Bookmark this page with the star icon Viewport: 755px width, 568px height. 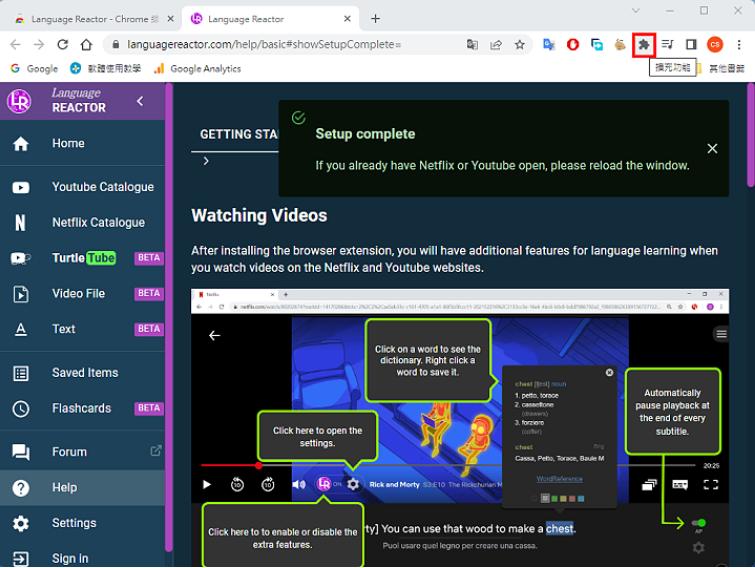coord(520,45)
